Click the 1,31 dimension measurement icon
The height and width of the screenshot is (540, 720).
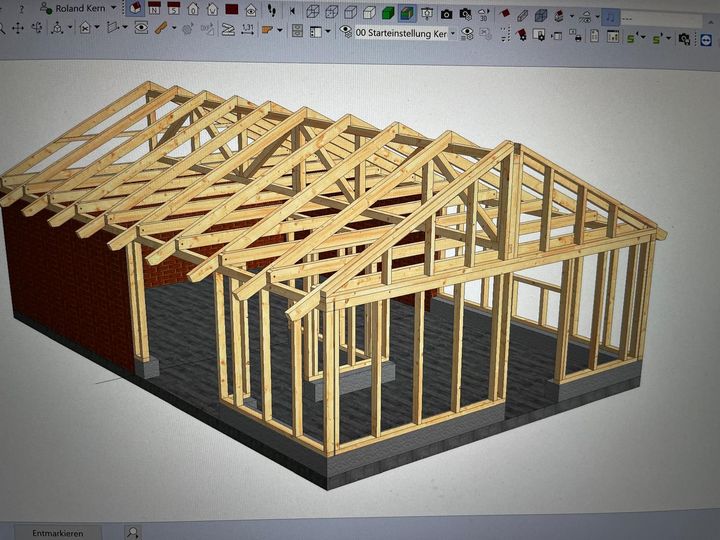click(248, 30)
